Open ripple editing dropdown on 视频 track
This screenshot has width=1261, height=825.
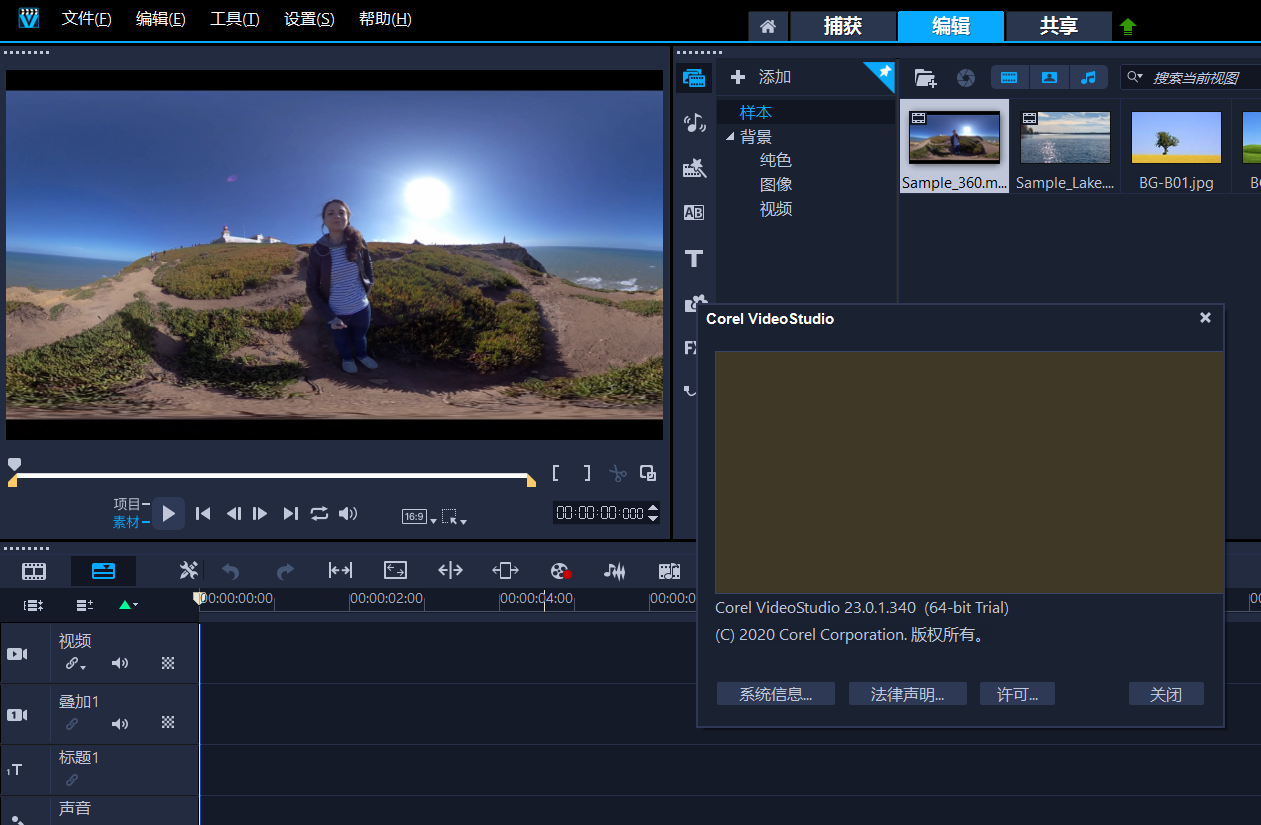pyautogui.click(x=75, y=663)
